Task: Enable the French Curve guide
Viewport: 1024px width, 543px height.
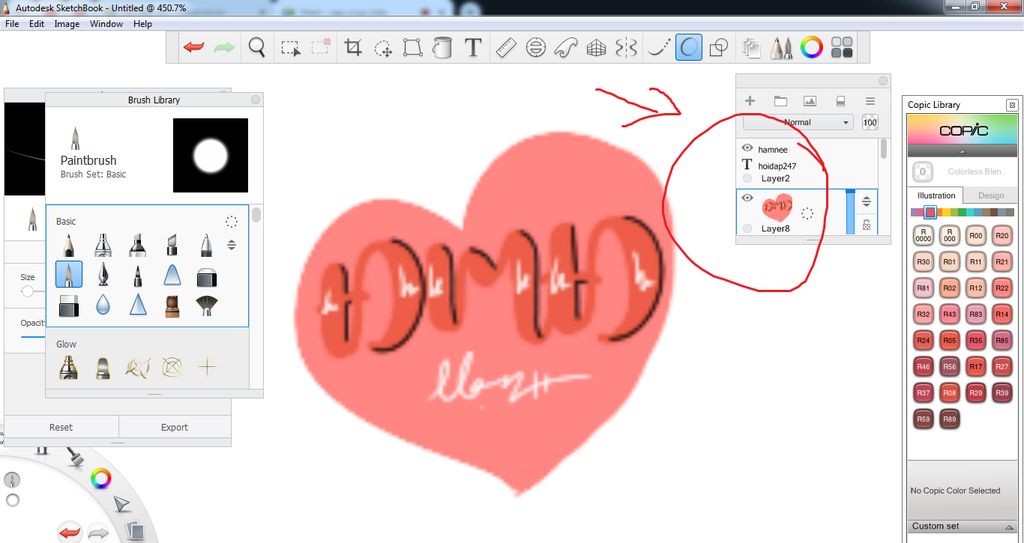Action: (x=566, y=48)
